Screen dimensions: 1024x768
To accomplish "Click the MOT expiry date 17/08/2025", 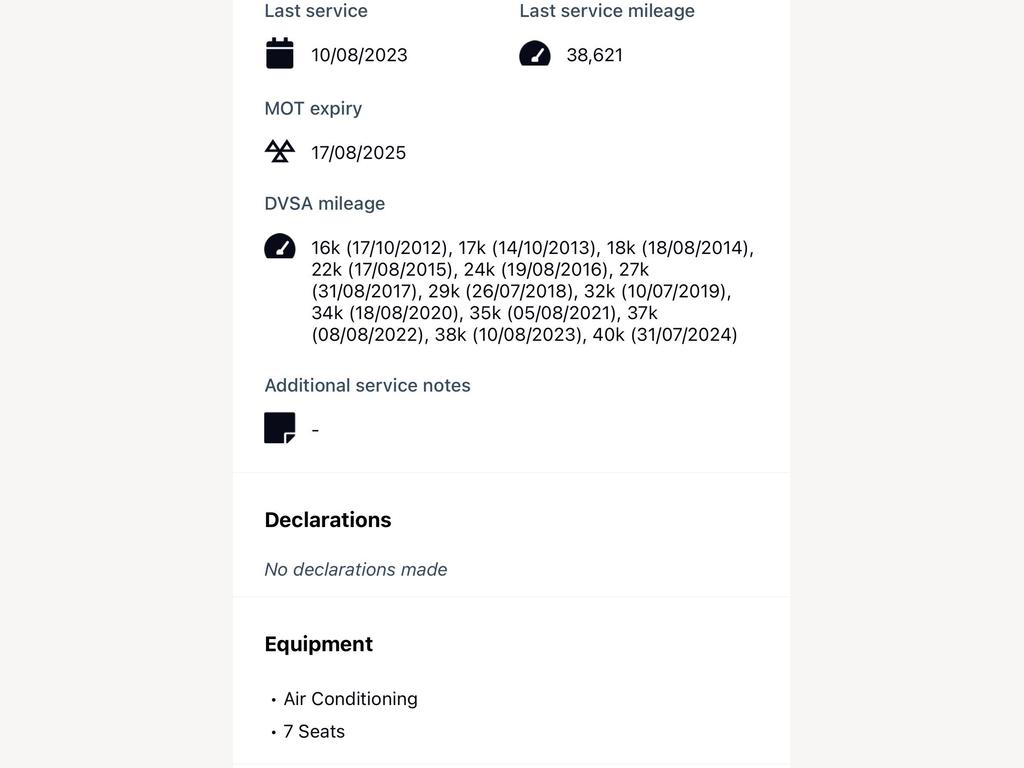I will 359,153.
